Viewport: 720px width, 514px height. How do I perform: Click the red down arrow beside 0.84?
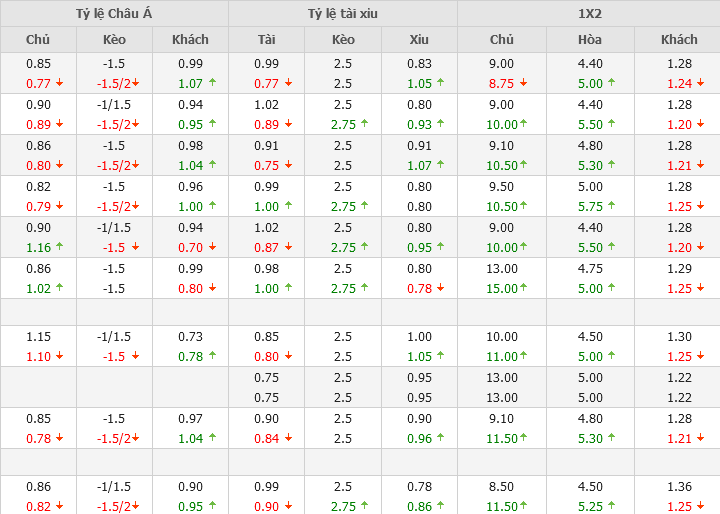point(288,439)
